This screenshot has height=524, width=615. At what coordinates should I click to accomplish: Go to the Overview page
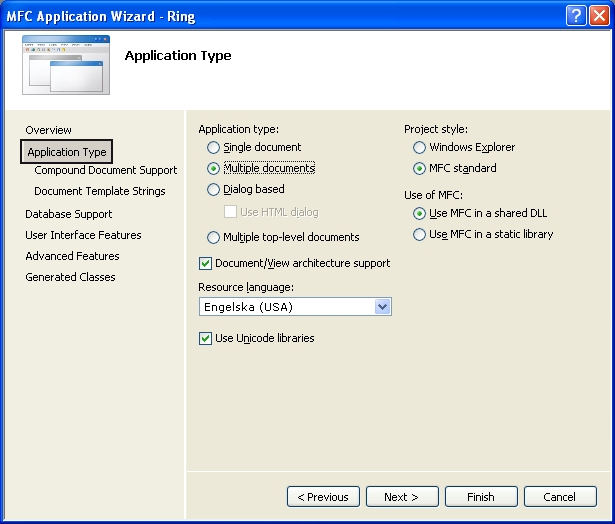48,130
